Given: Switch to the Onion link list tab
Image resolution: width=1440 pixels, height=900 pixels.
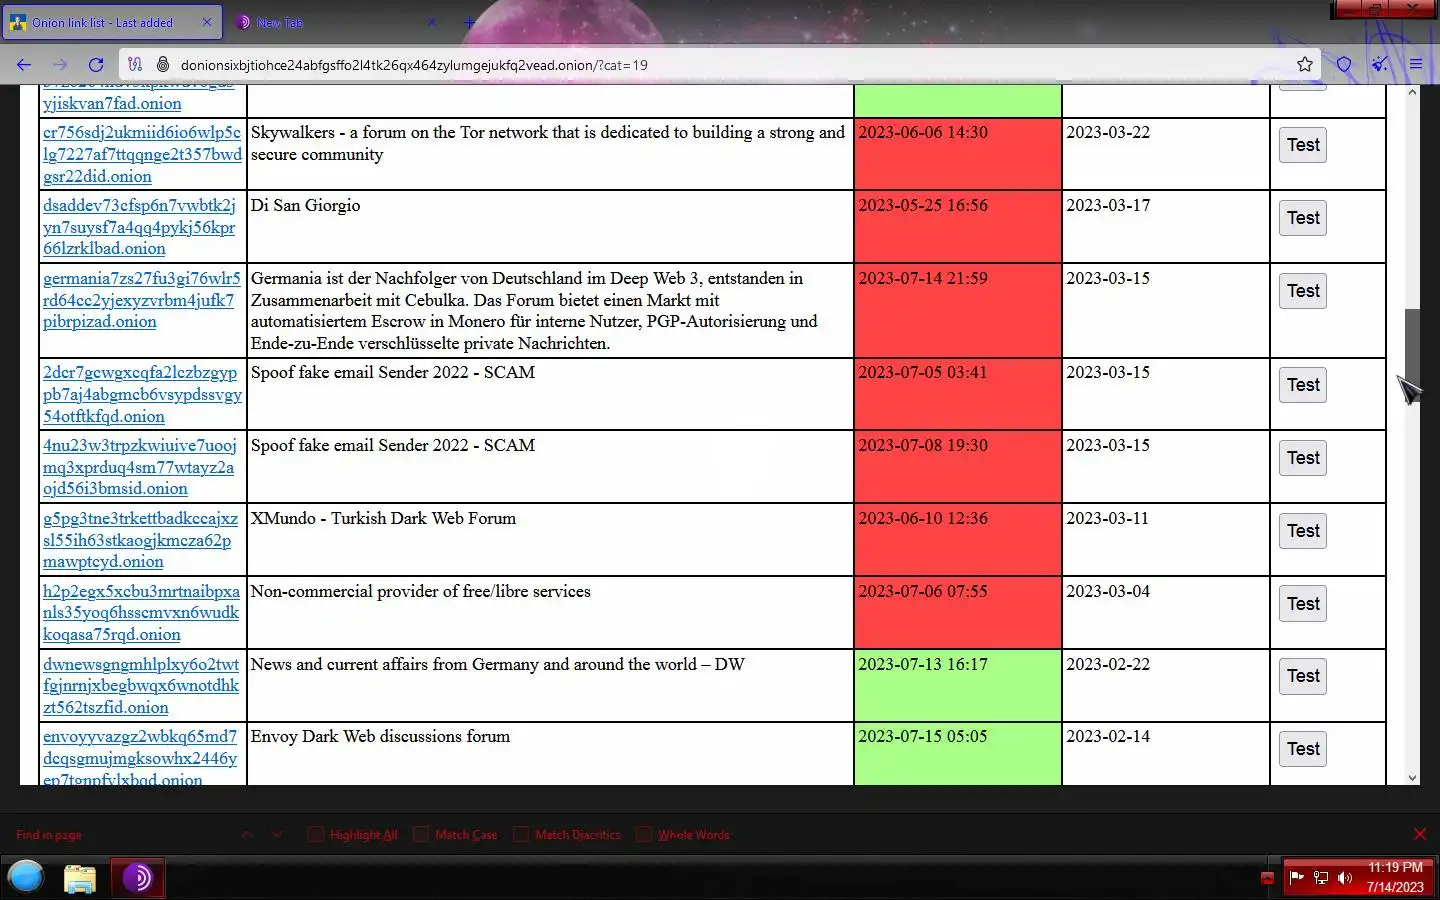Looking at the screenshot, I should tap(112, 22).
